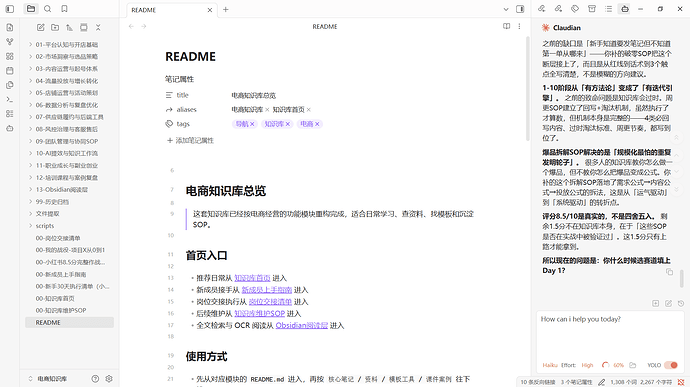Create a new folder in file explorer
690x387 pixels.
(55, 27)
